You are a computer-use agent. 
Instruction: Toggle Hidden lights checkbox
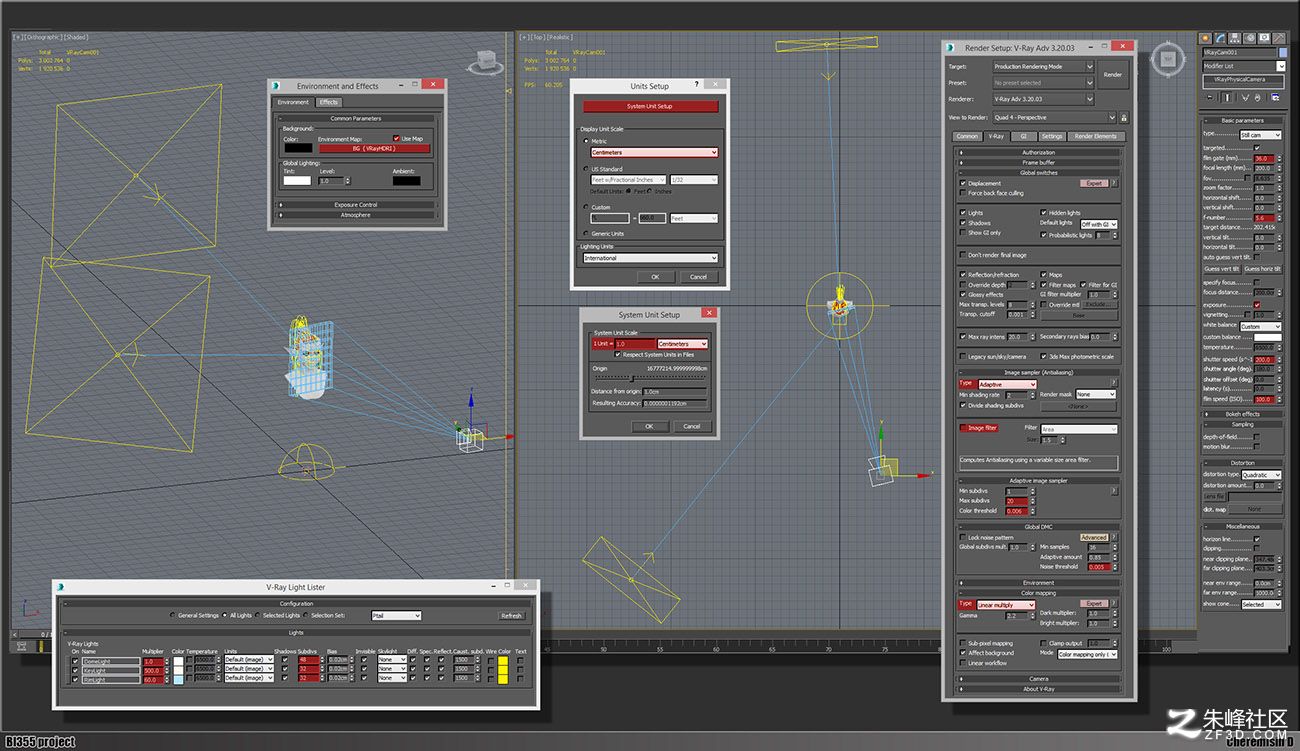click(1044, 213)
